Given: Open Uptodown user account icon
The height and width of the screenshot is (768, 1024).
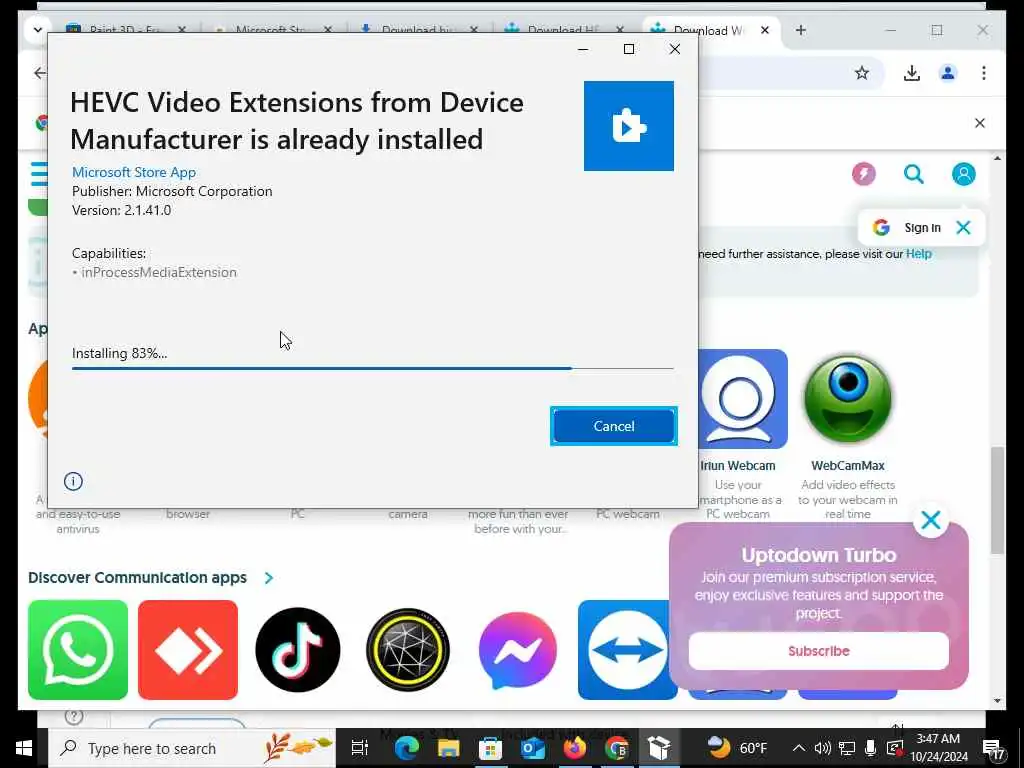Looking at the screenshot, I should 963,174.
